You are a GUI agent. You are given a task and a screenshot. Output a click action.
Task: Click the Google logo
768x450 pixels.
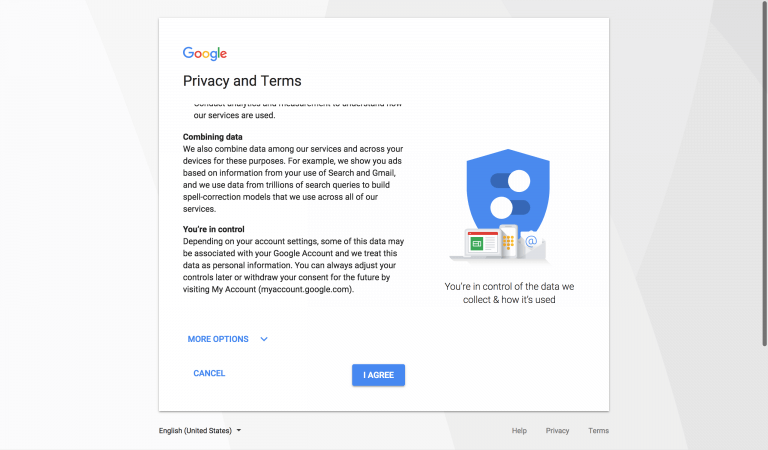(205, 54)
